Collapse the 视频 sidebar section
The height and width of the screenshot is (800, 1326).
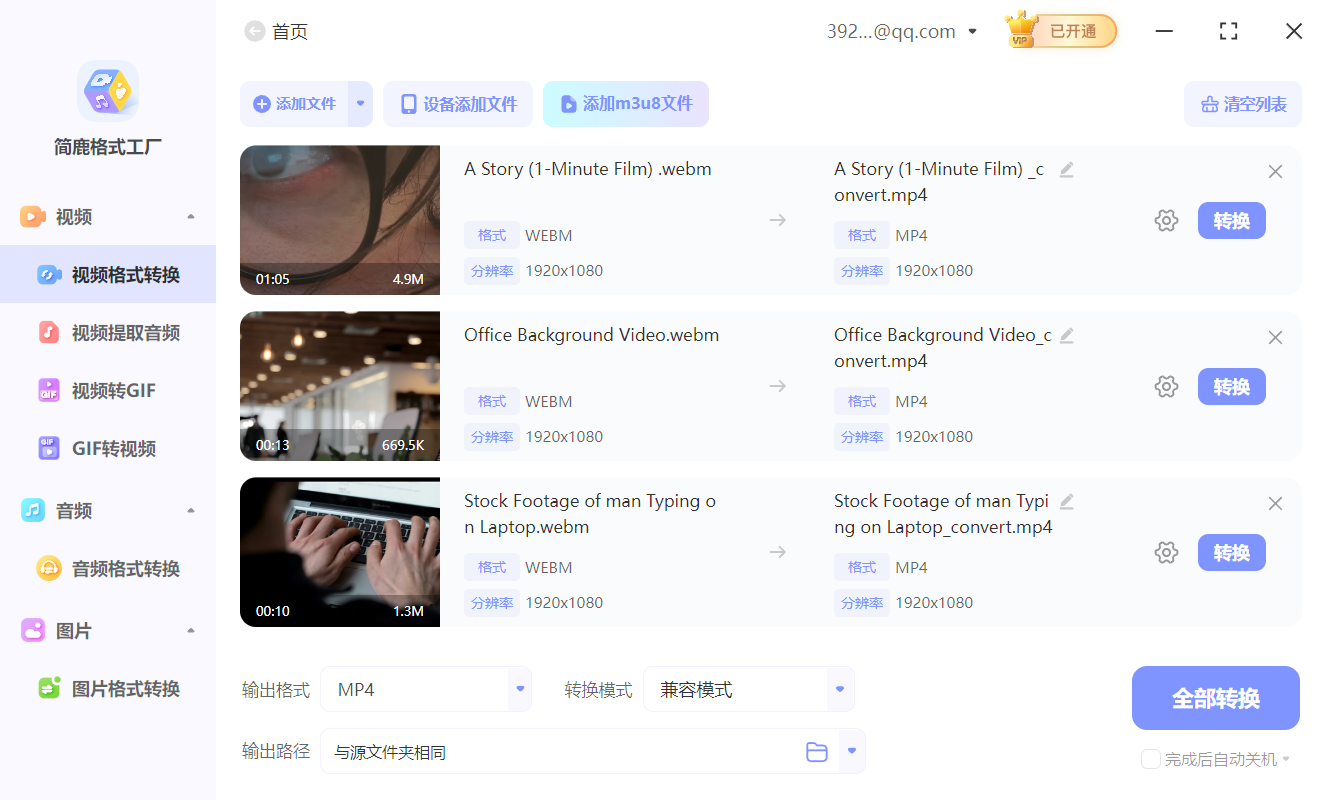(190, 216)
